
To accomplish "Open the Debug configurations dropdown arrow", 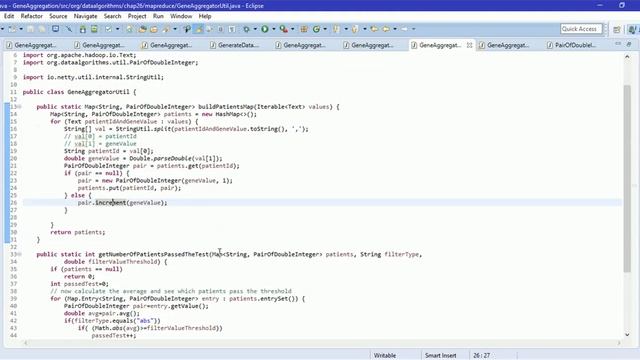I will click(255, 29).
